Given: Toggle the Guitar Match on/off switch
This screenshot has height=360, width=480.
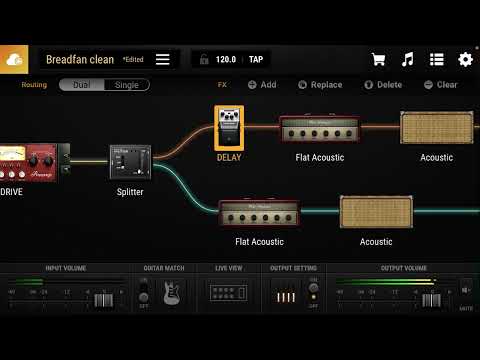Looking at the screenshot, I should pos(143,292).
